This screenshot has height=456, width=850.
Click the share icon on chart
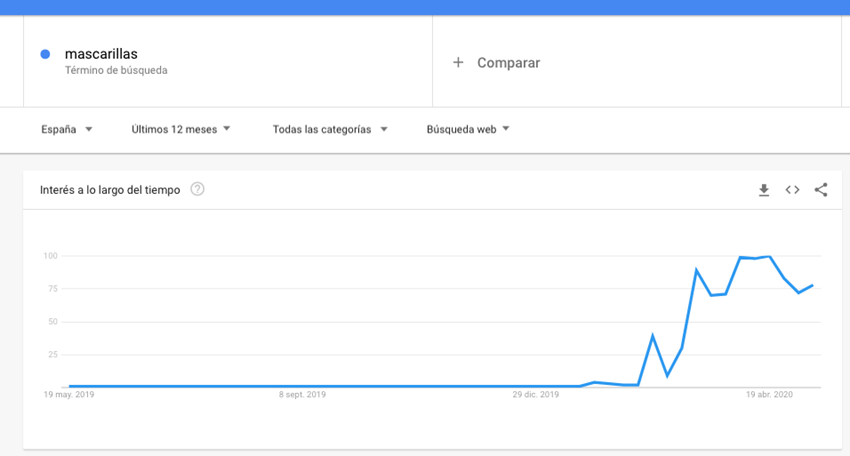click(x=821, y=190)
